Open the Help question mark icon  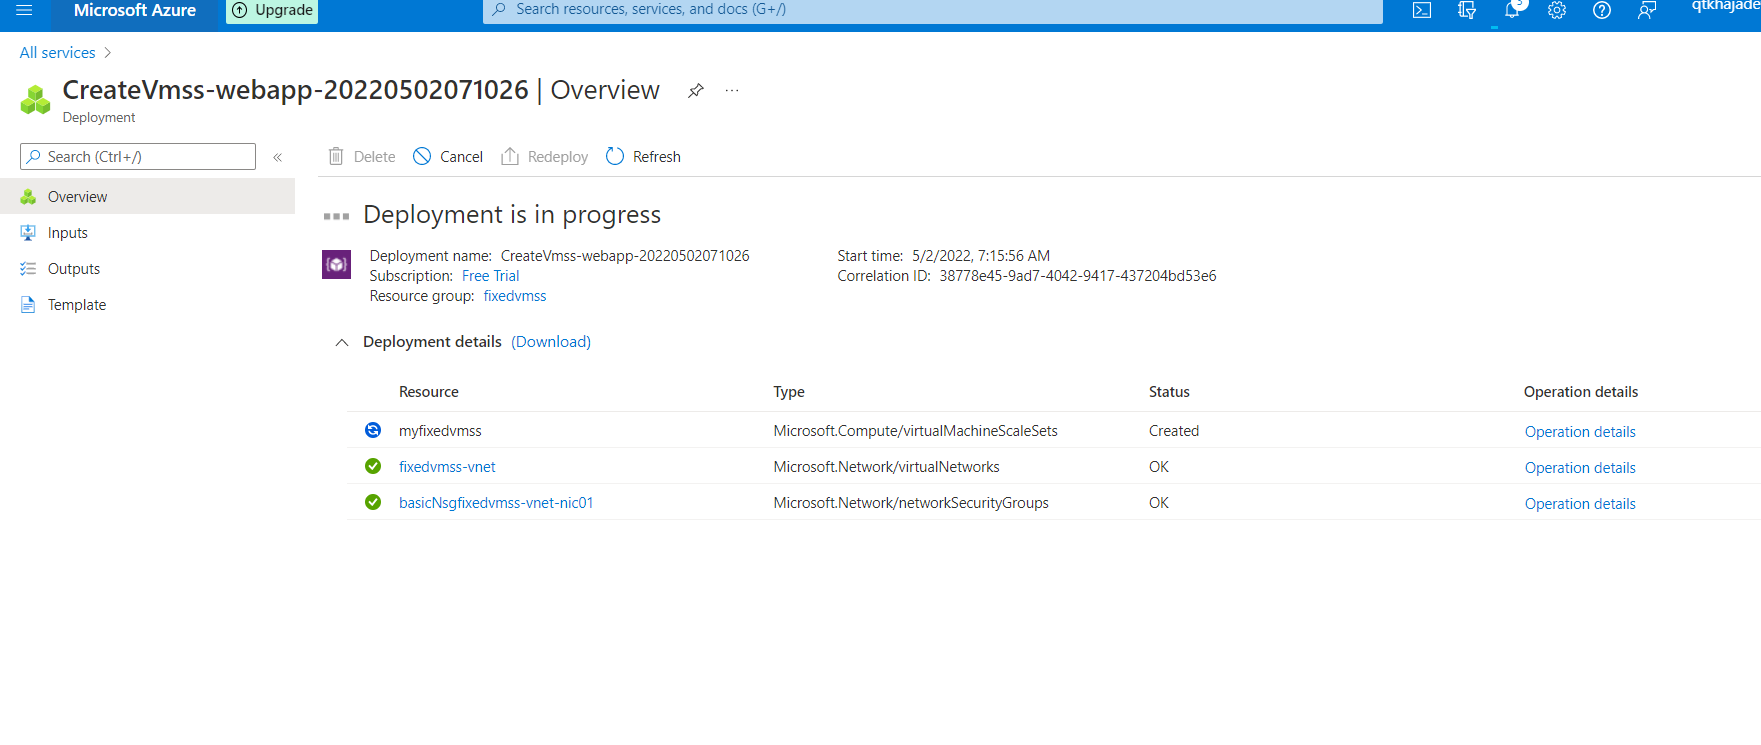click(x=1602, y=10)
